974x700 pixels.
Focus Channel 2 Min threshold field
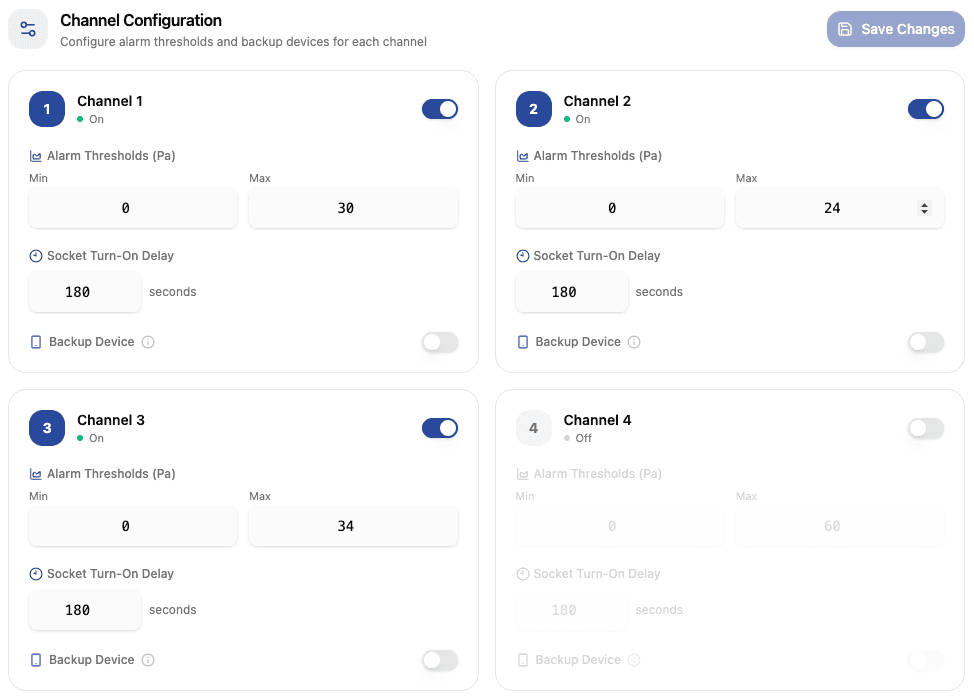coord(620,208)
